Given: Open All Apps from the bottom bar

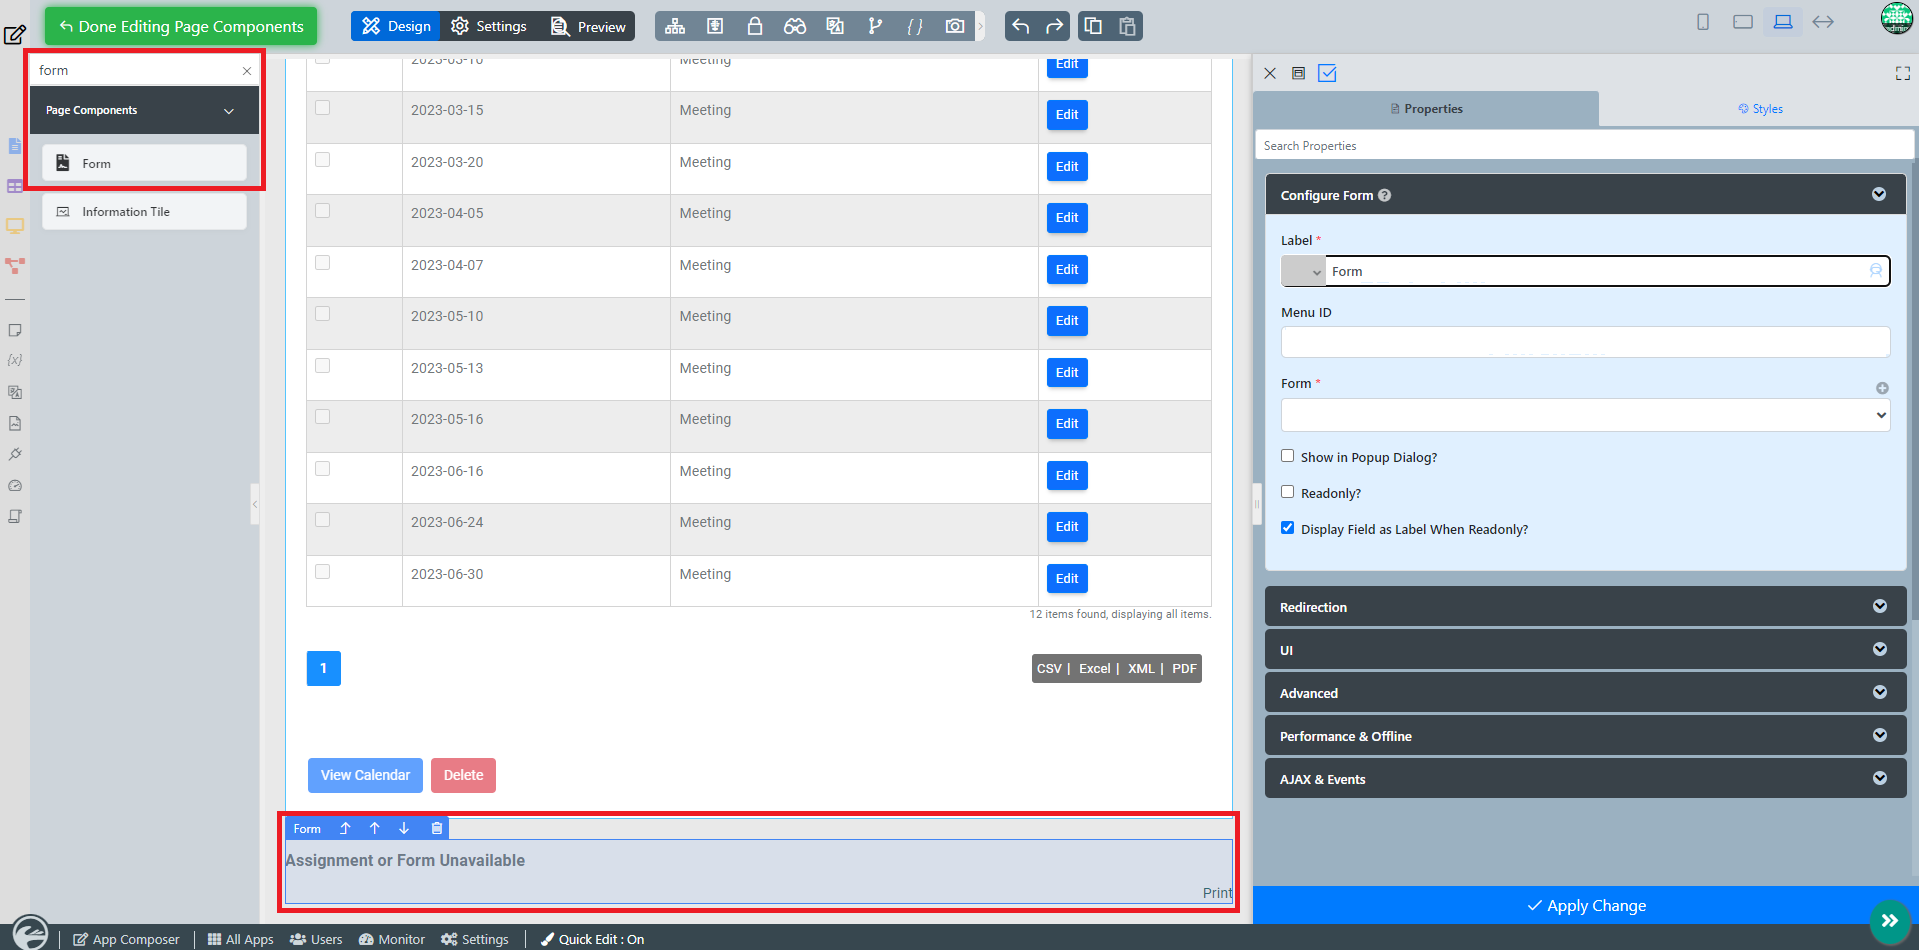Looking at the screenshot, I should (x=240, y=939).
